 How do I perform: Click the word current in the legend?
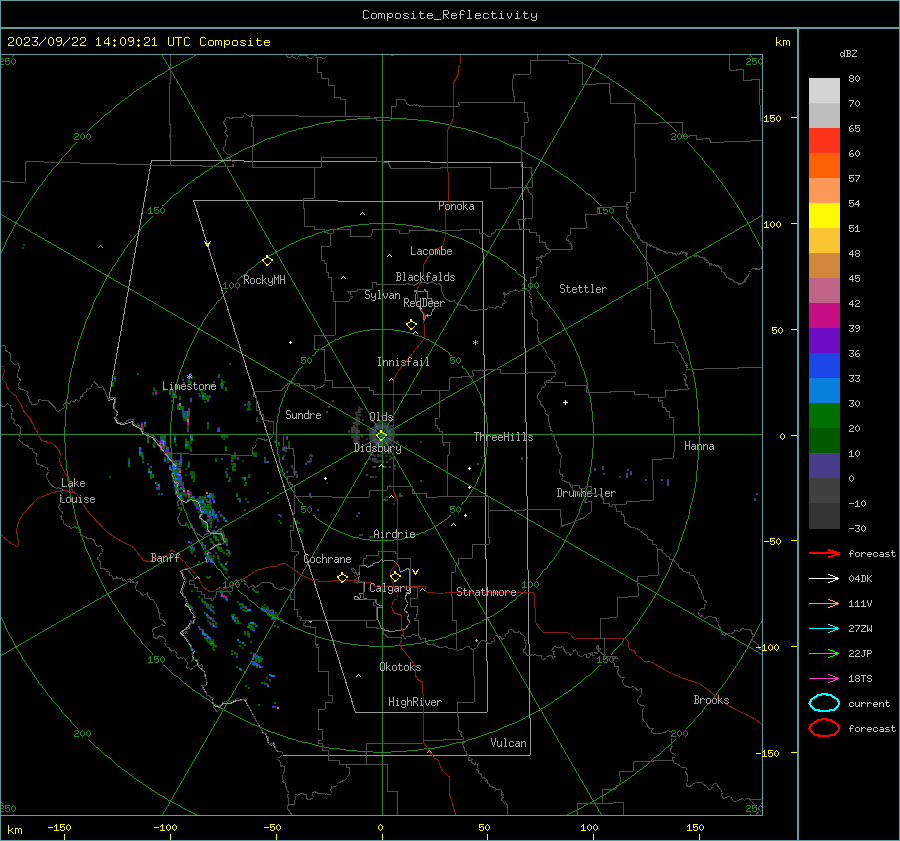[869, 703]
